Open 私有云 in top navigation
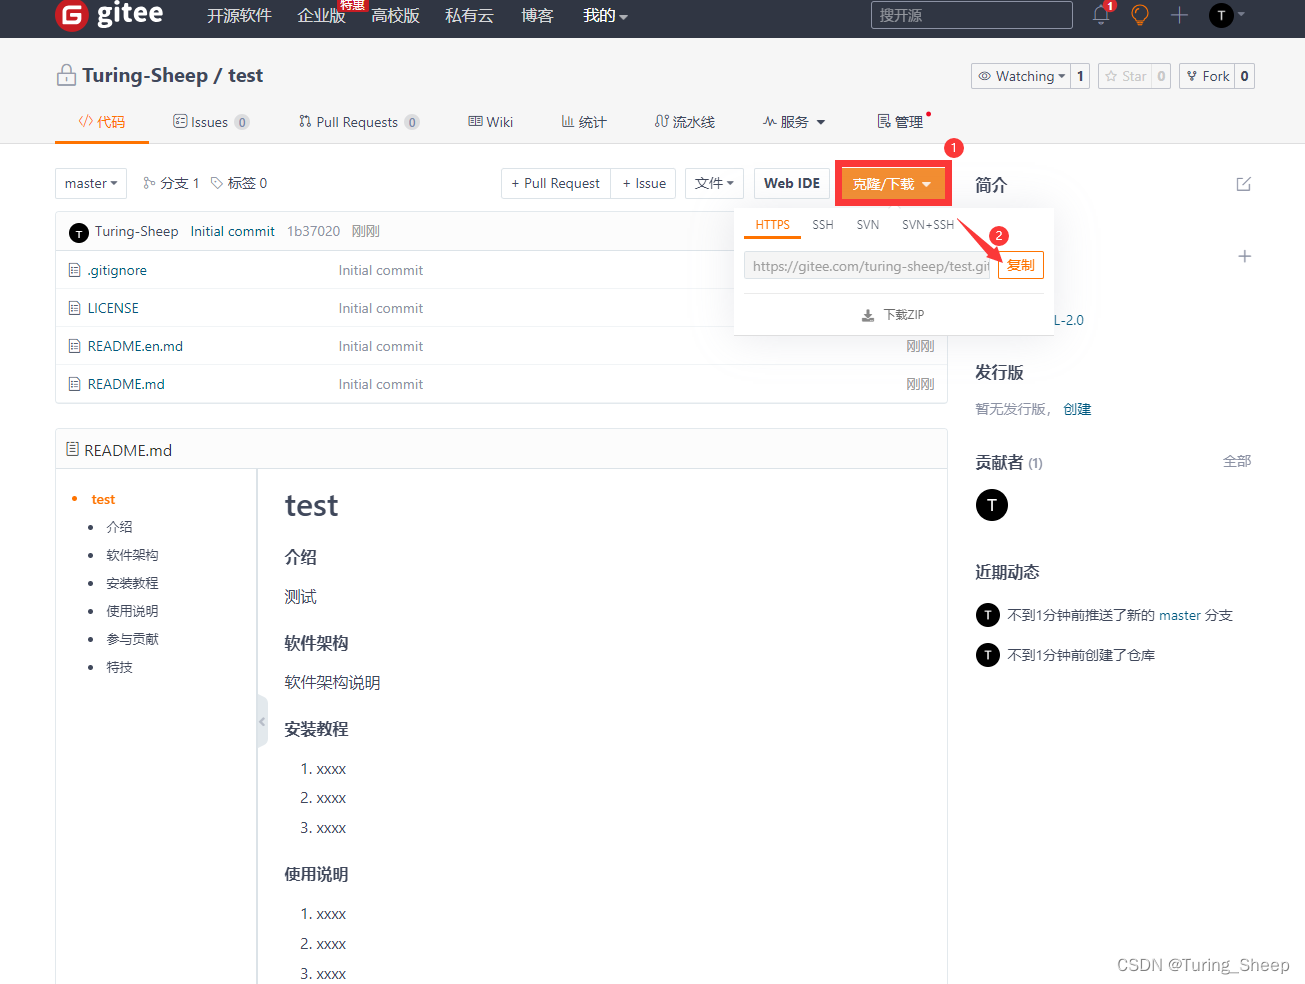The width and height of the screenshot is (1305, 984). tap(469, 16)
